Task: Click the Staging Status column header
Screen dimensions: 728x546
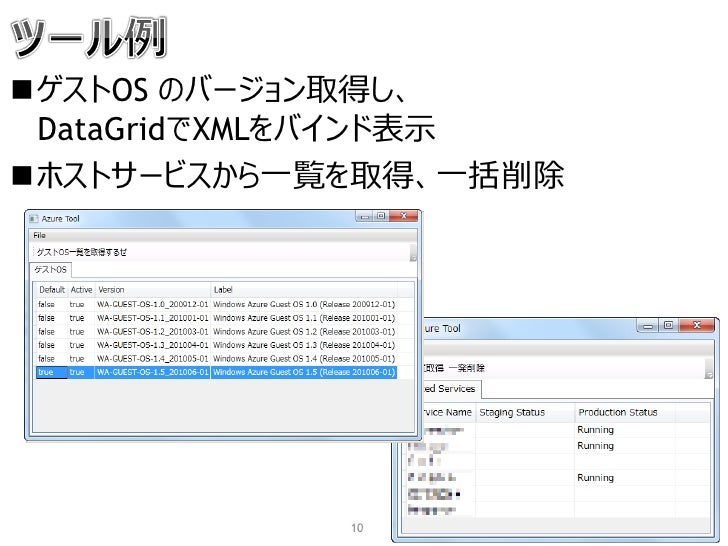Action: click(525, 412)
